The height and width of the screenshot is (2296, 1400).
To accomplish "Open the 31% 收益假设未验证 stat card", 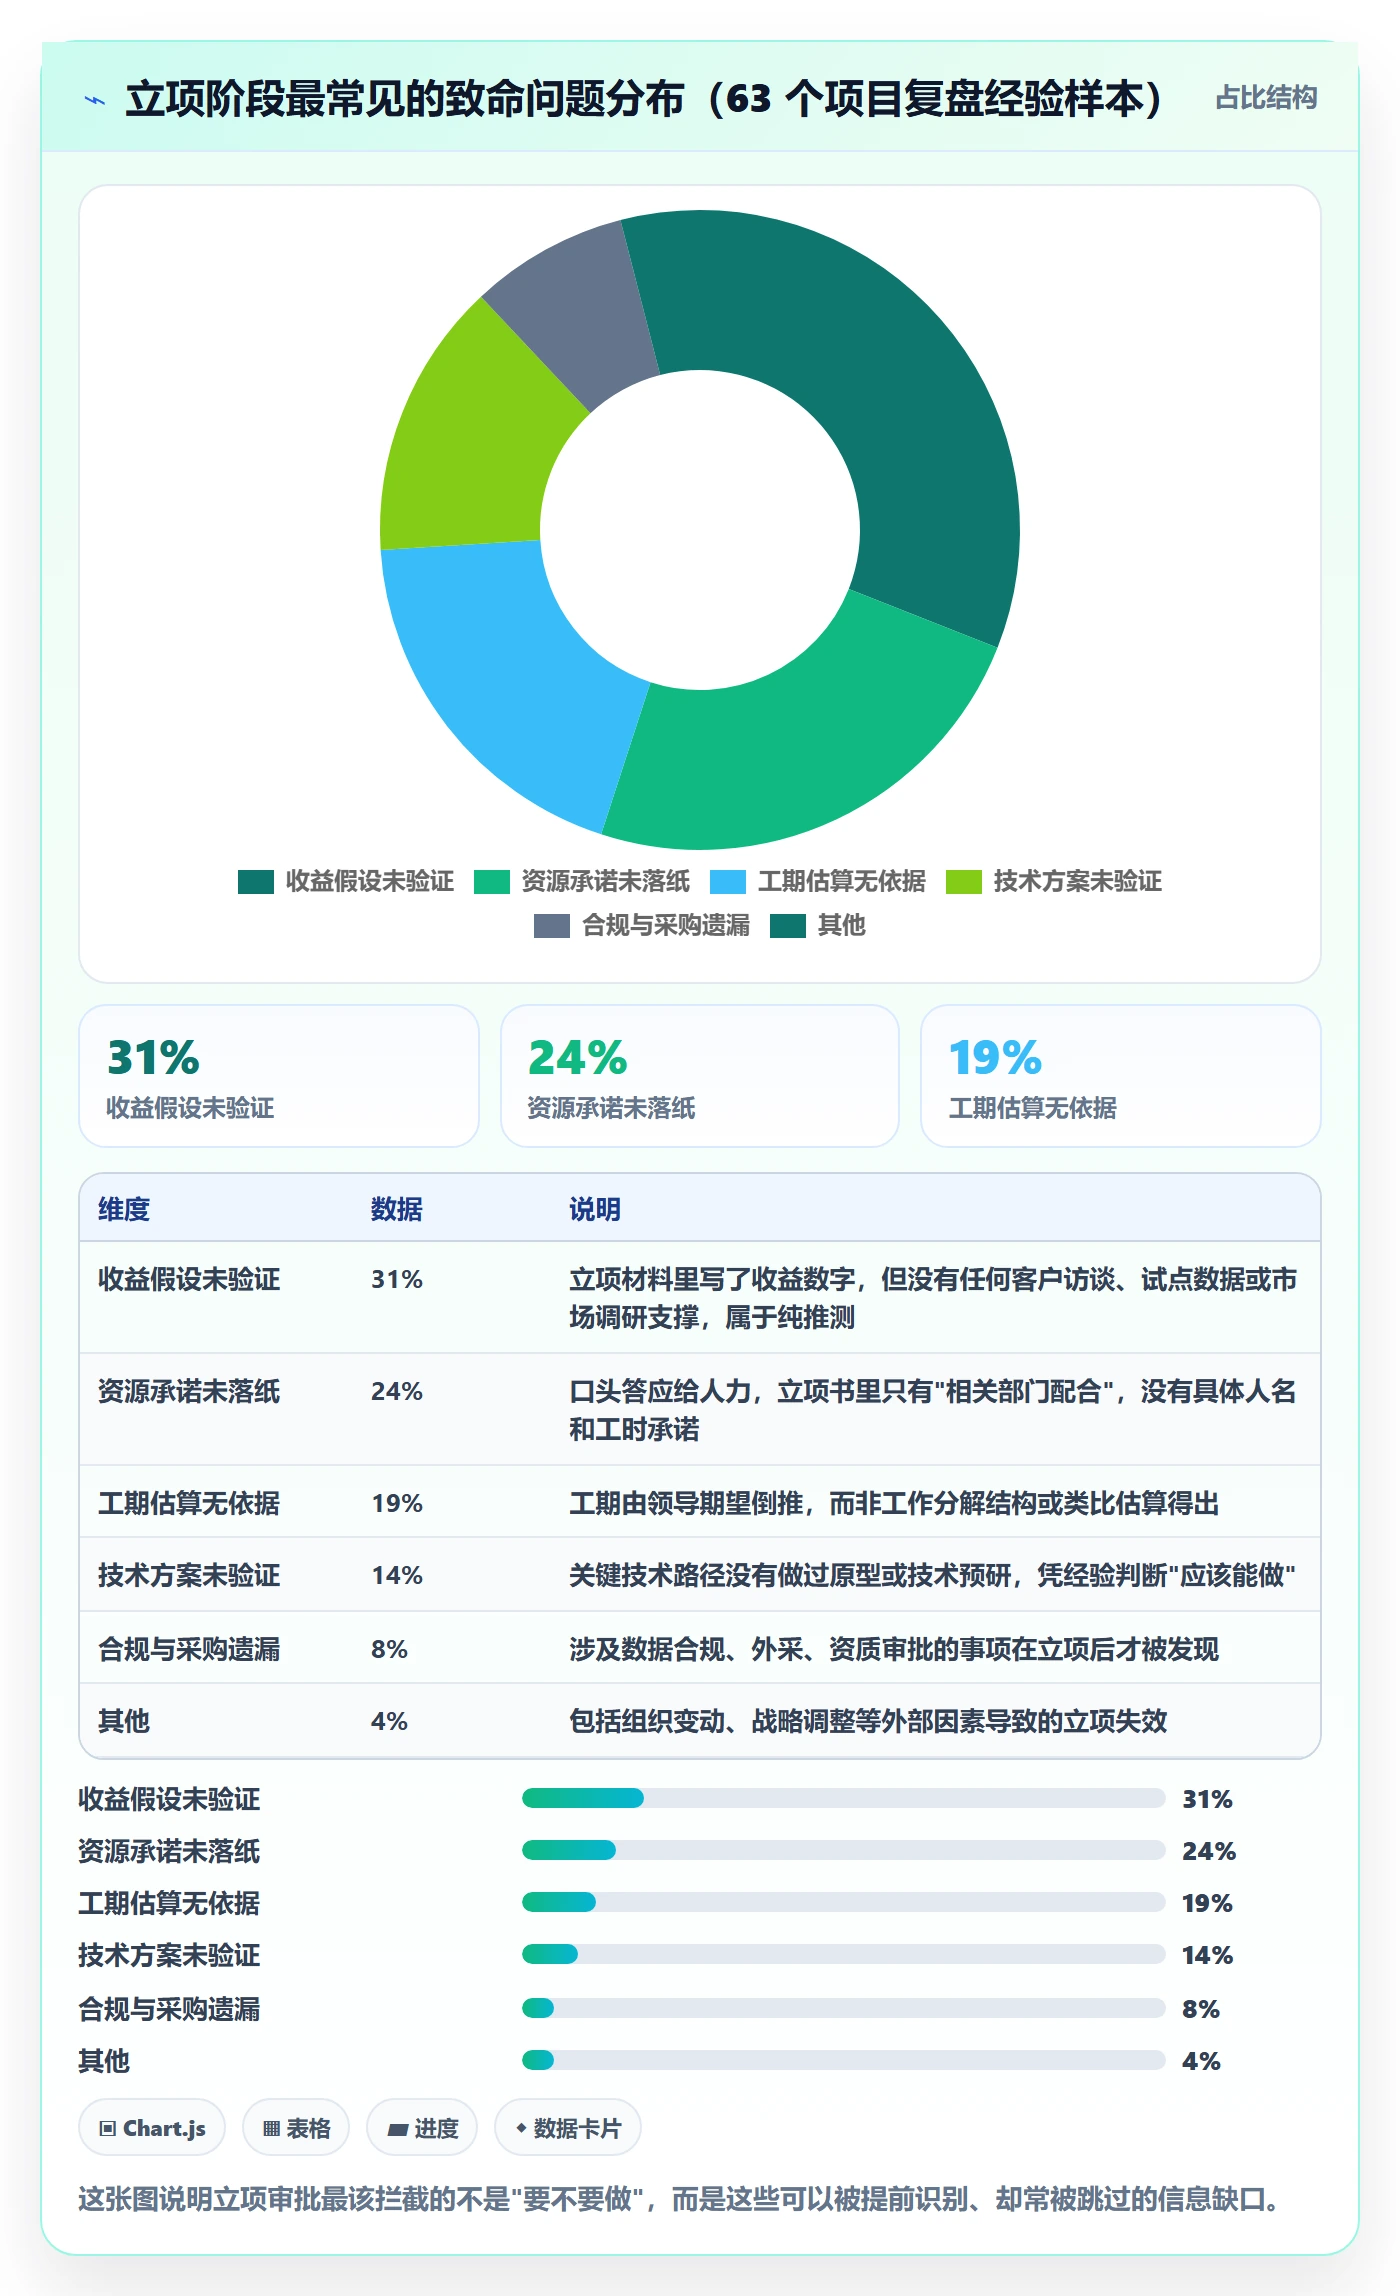I will 279,1076.
